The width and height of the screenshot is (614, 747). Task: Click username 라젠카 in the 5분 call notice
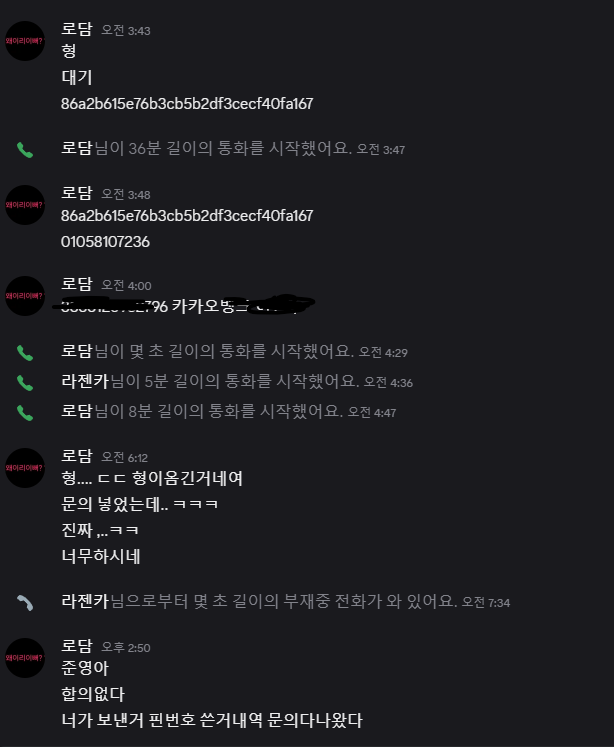tap(85, 381)
